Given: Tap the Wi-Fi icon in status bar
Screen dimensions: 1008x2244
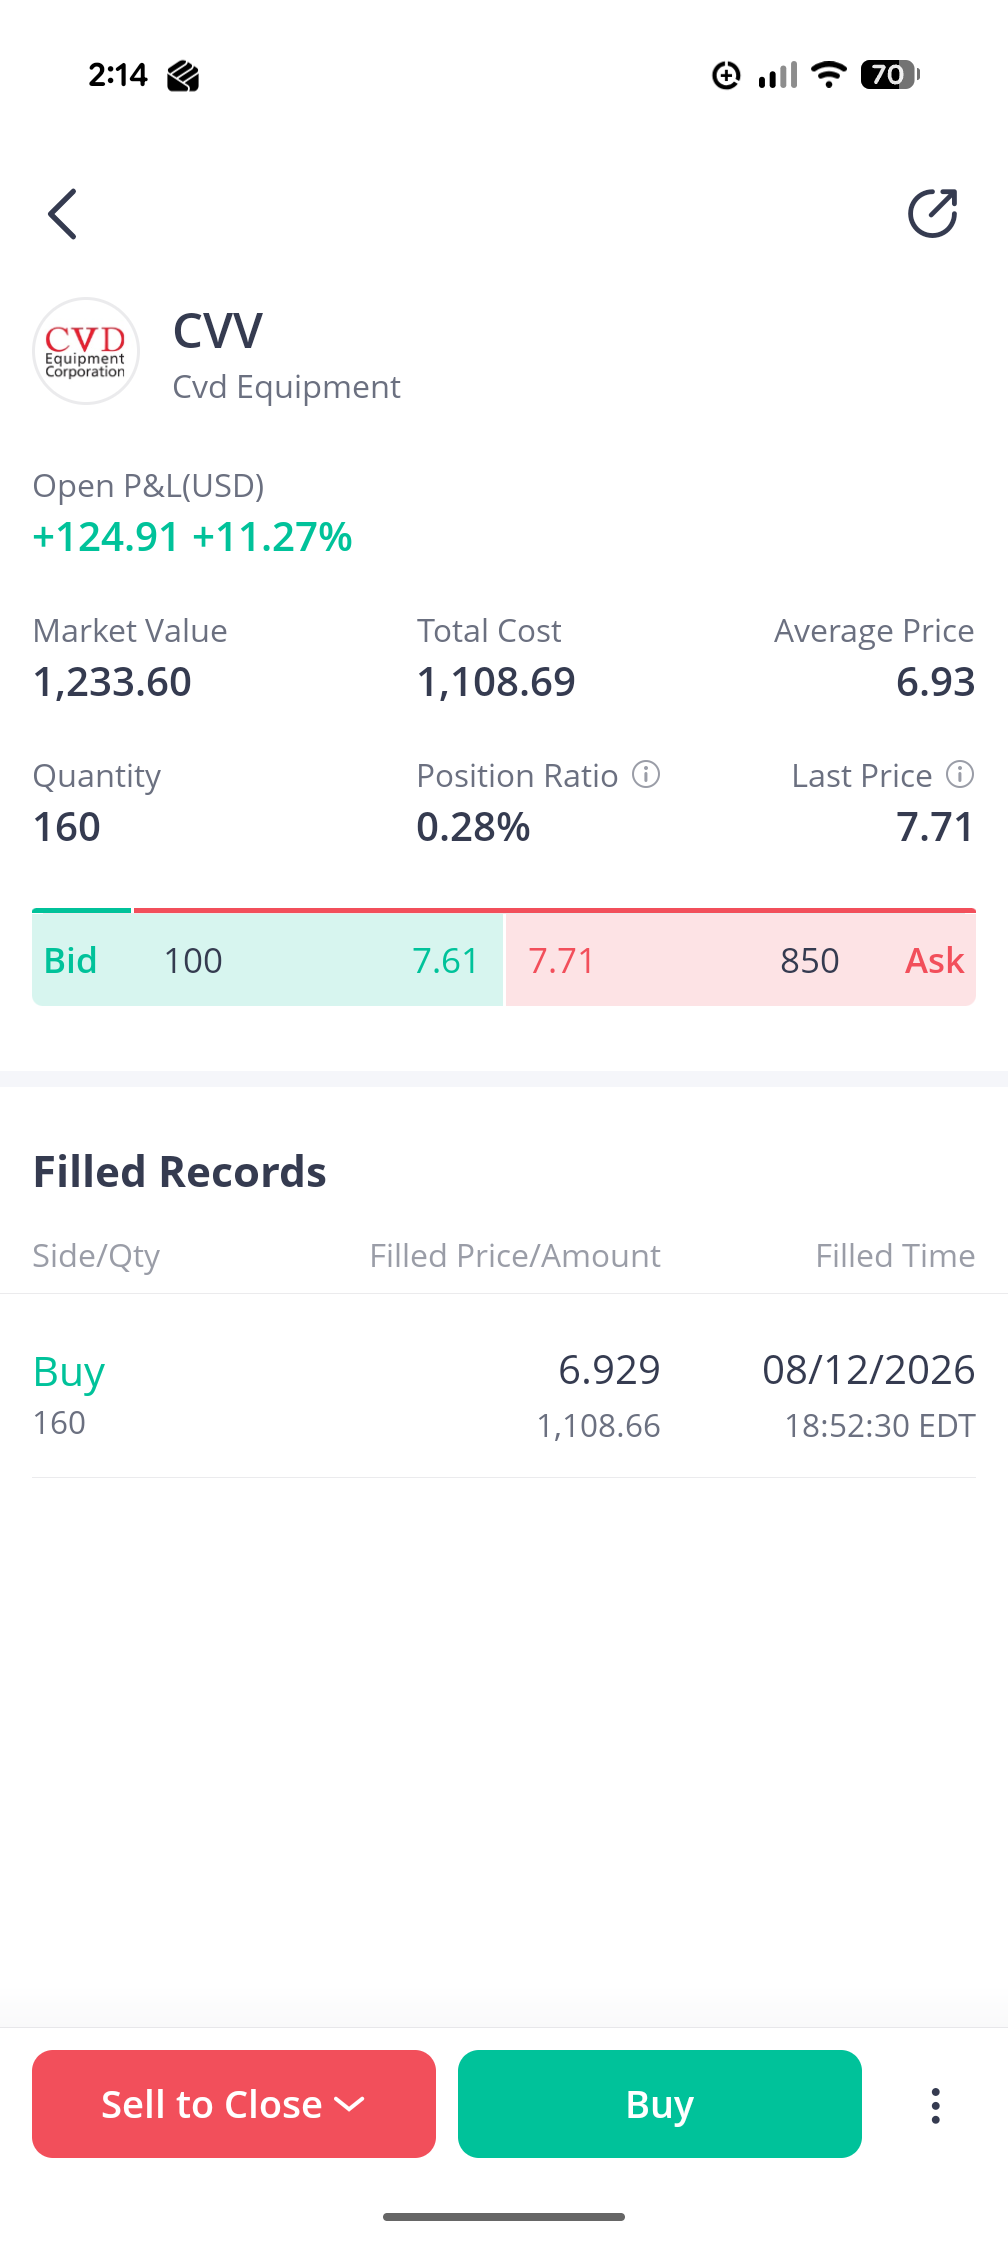Looking at the screenshot, I should pyautogui.click(x=829, y=75).
